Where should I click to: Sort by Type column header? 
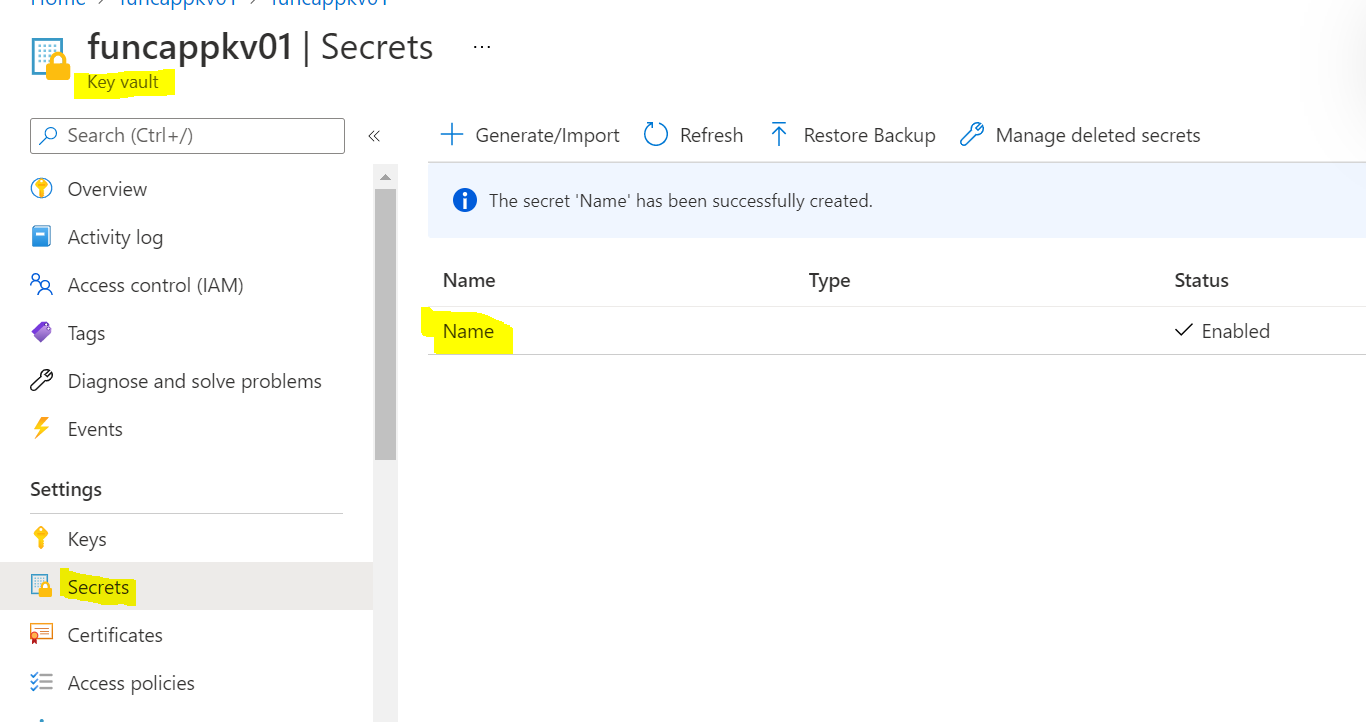pos(829,280)
